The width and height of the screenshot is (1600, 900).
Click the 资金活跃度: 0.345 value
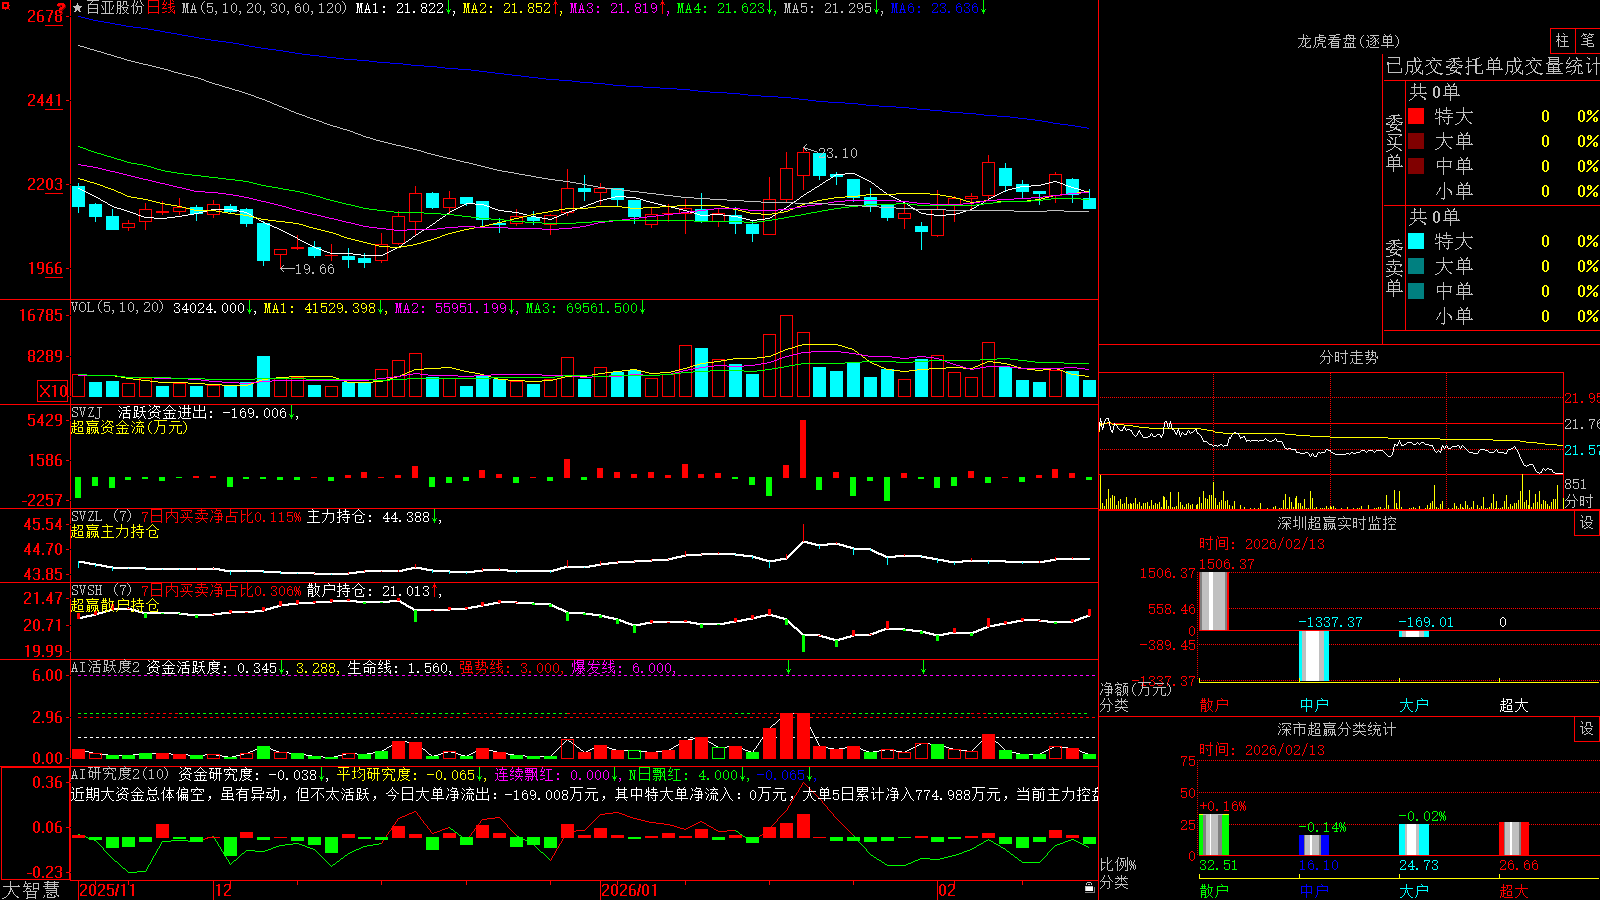tap(212, 667)
